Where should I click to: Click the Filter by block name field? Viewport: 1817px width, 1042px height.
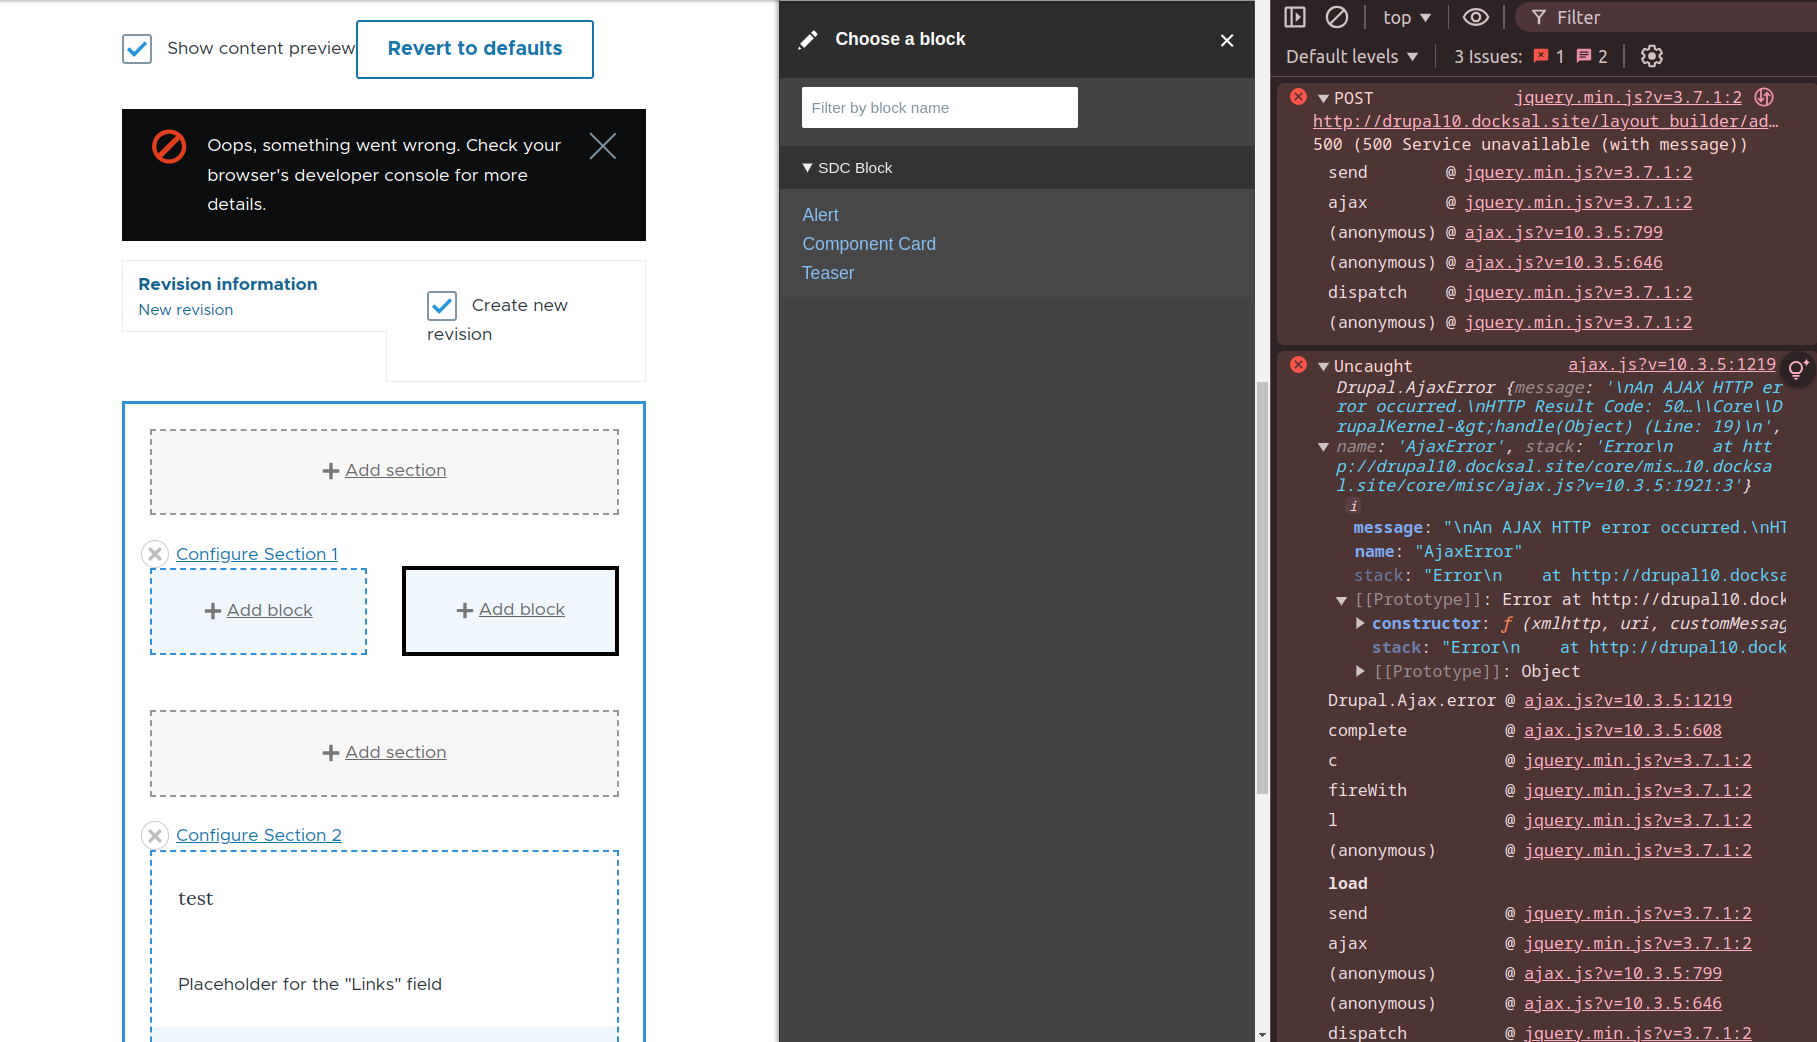[938, 107]
